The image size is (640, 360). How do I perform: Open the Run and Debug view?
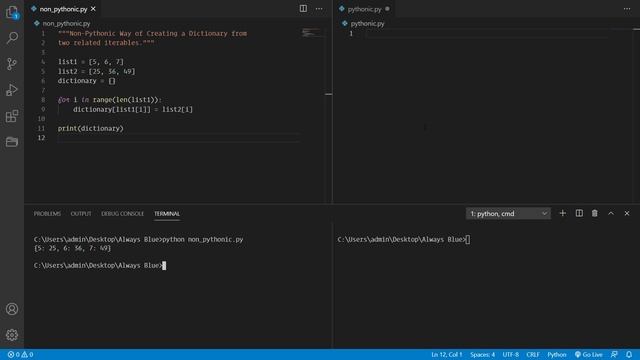12,90
